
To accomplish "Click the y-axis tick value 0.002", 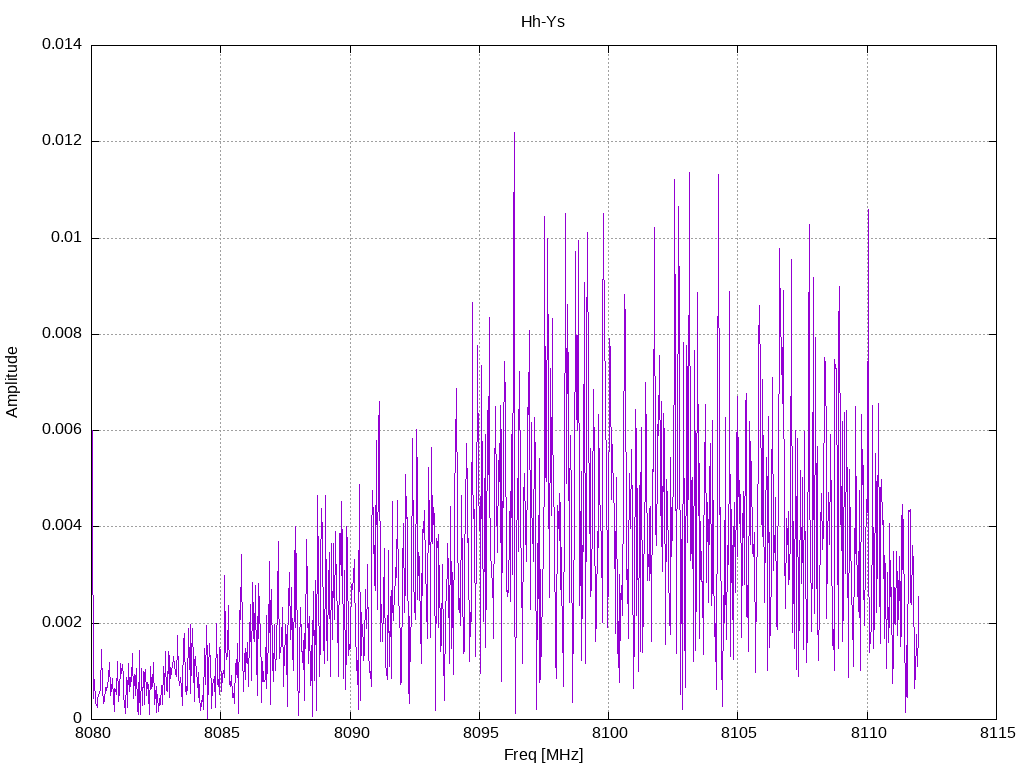I will click(62, 622).
